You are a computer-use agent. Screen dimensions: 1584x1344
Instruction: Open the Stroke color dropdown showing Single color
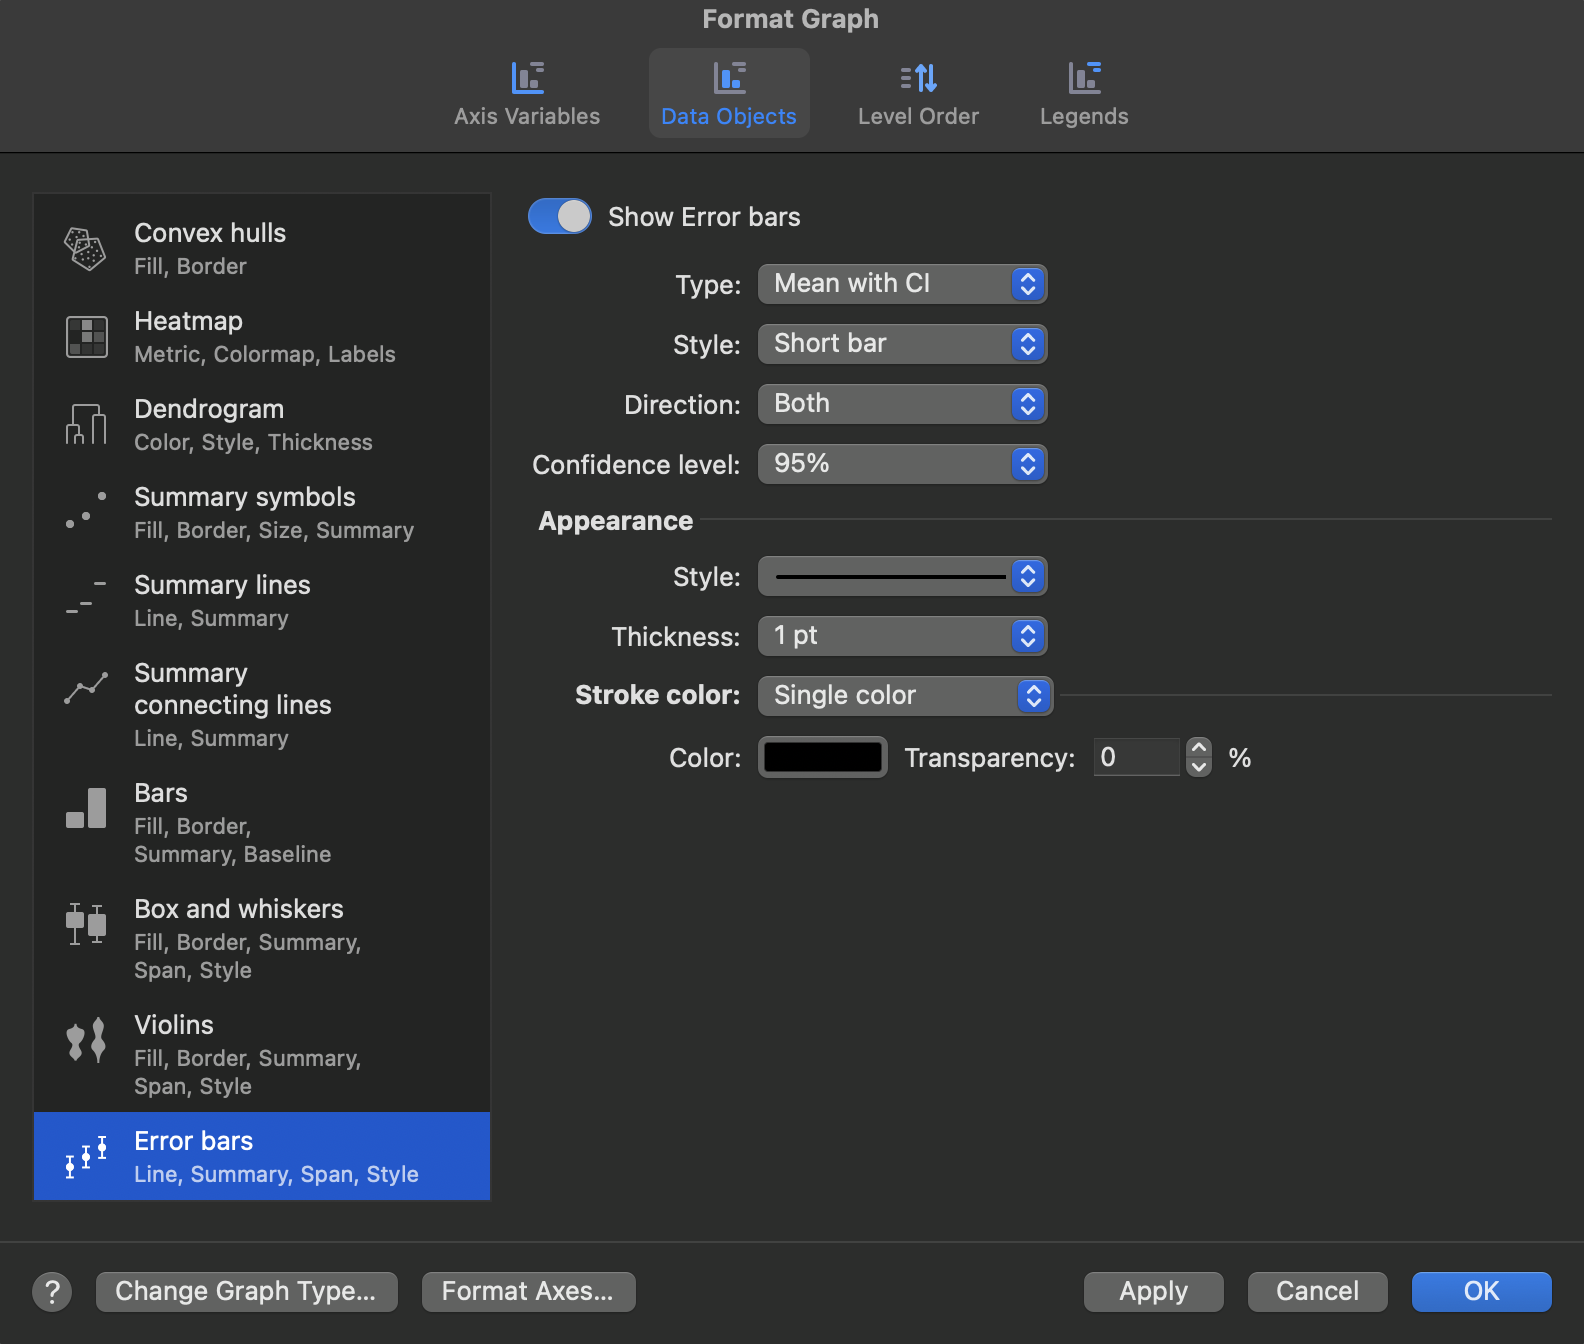906,696
